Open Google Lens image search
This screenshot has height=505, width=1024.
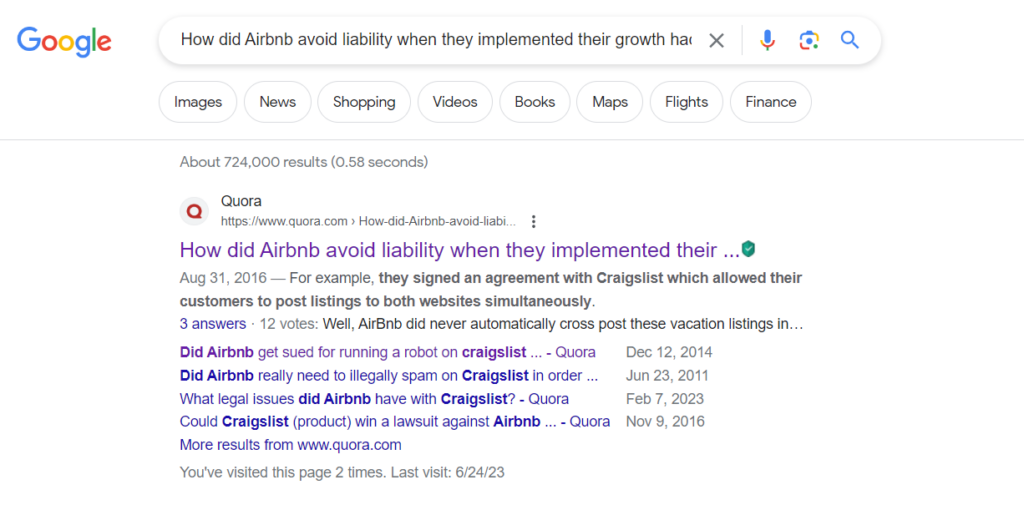(x=809, y=40)
